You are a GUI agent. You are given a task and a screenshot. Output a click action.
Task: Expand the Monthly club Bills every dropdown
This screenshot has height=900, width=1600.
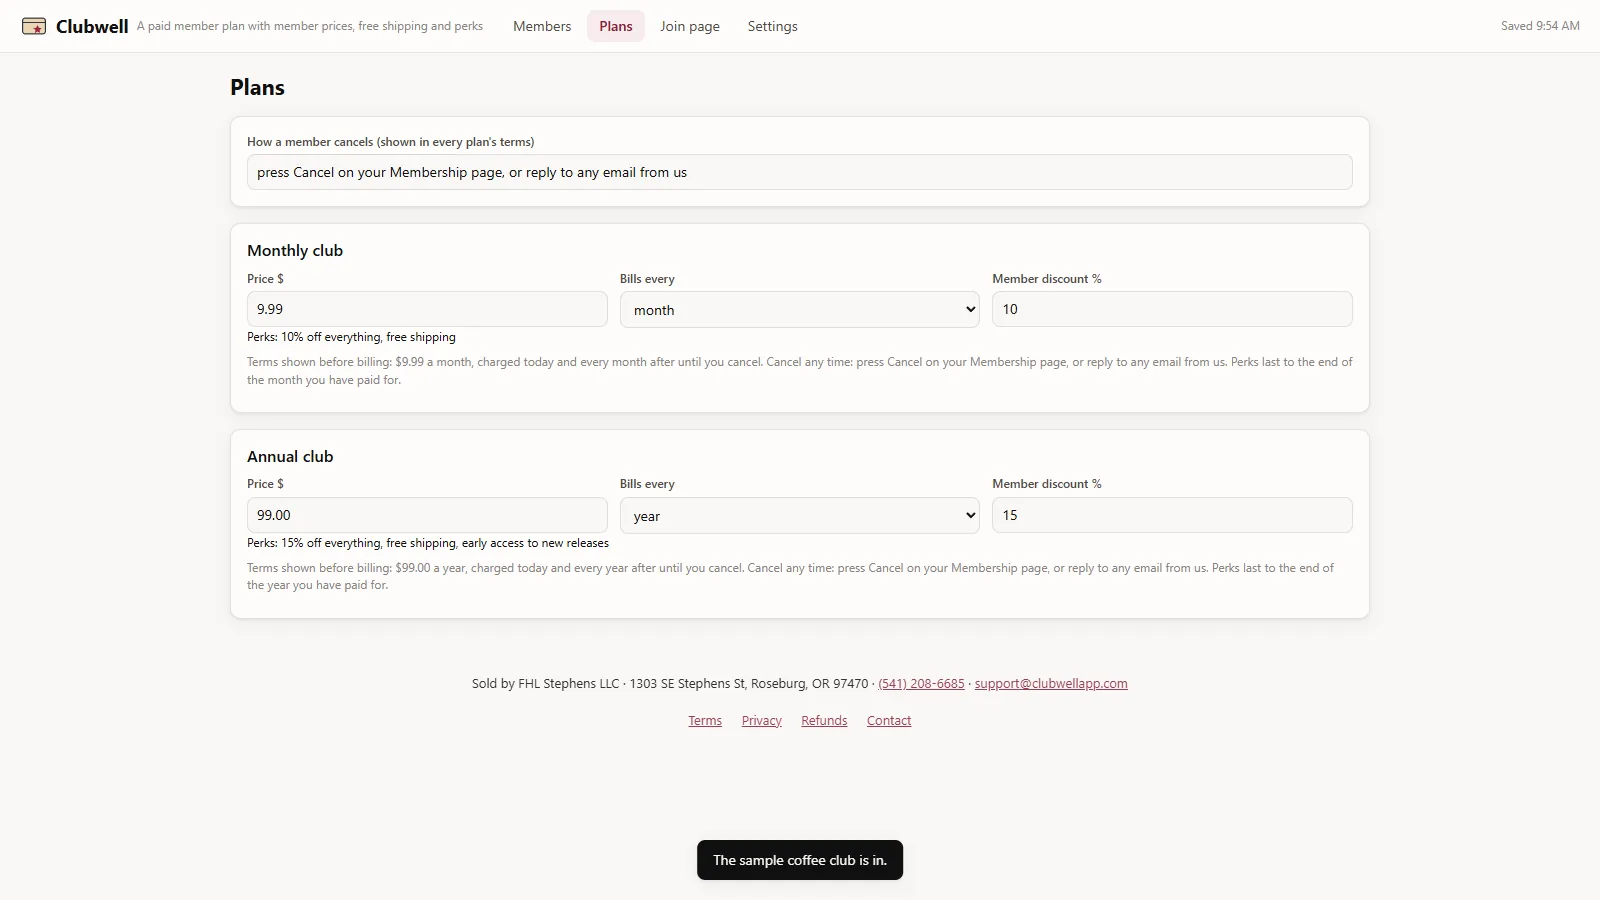coord(800,310)
